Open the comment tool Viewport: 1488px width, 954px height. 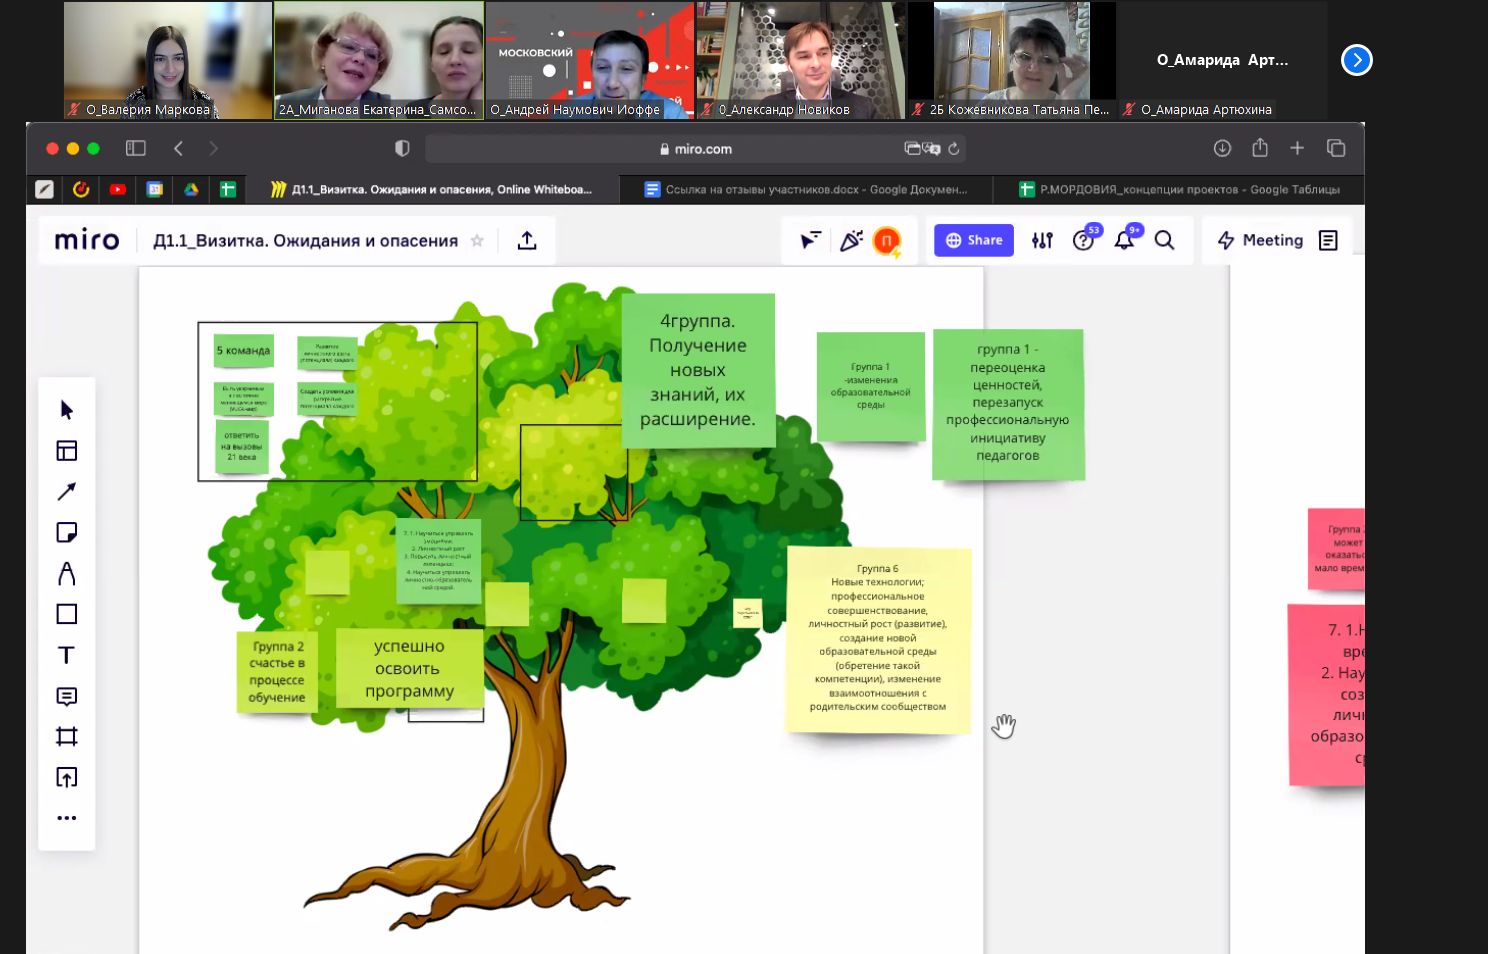(x=67, y=696)
